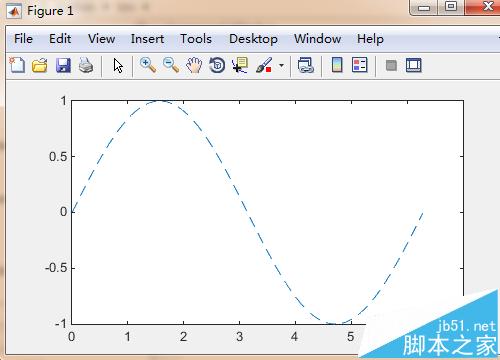This screenshot has height=360, width=500.
Task: Minimize the Figure 1 window
Action: pyautogui.click(x=424, y=7)
